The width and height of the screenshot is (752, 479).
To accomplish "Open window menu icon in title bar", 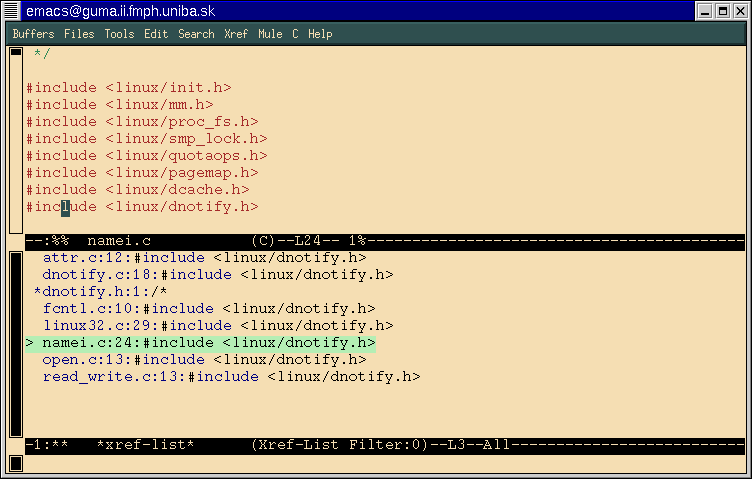I will click(x=11, y=11).
